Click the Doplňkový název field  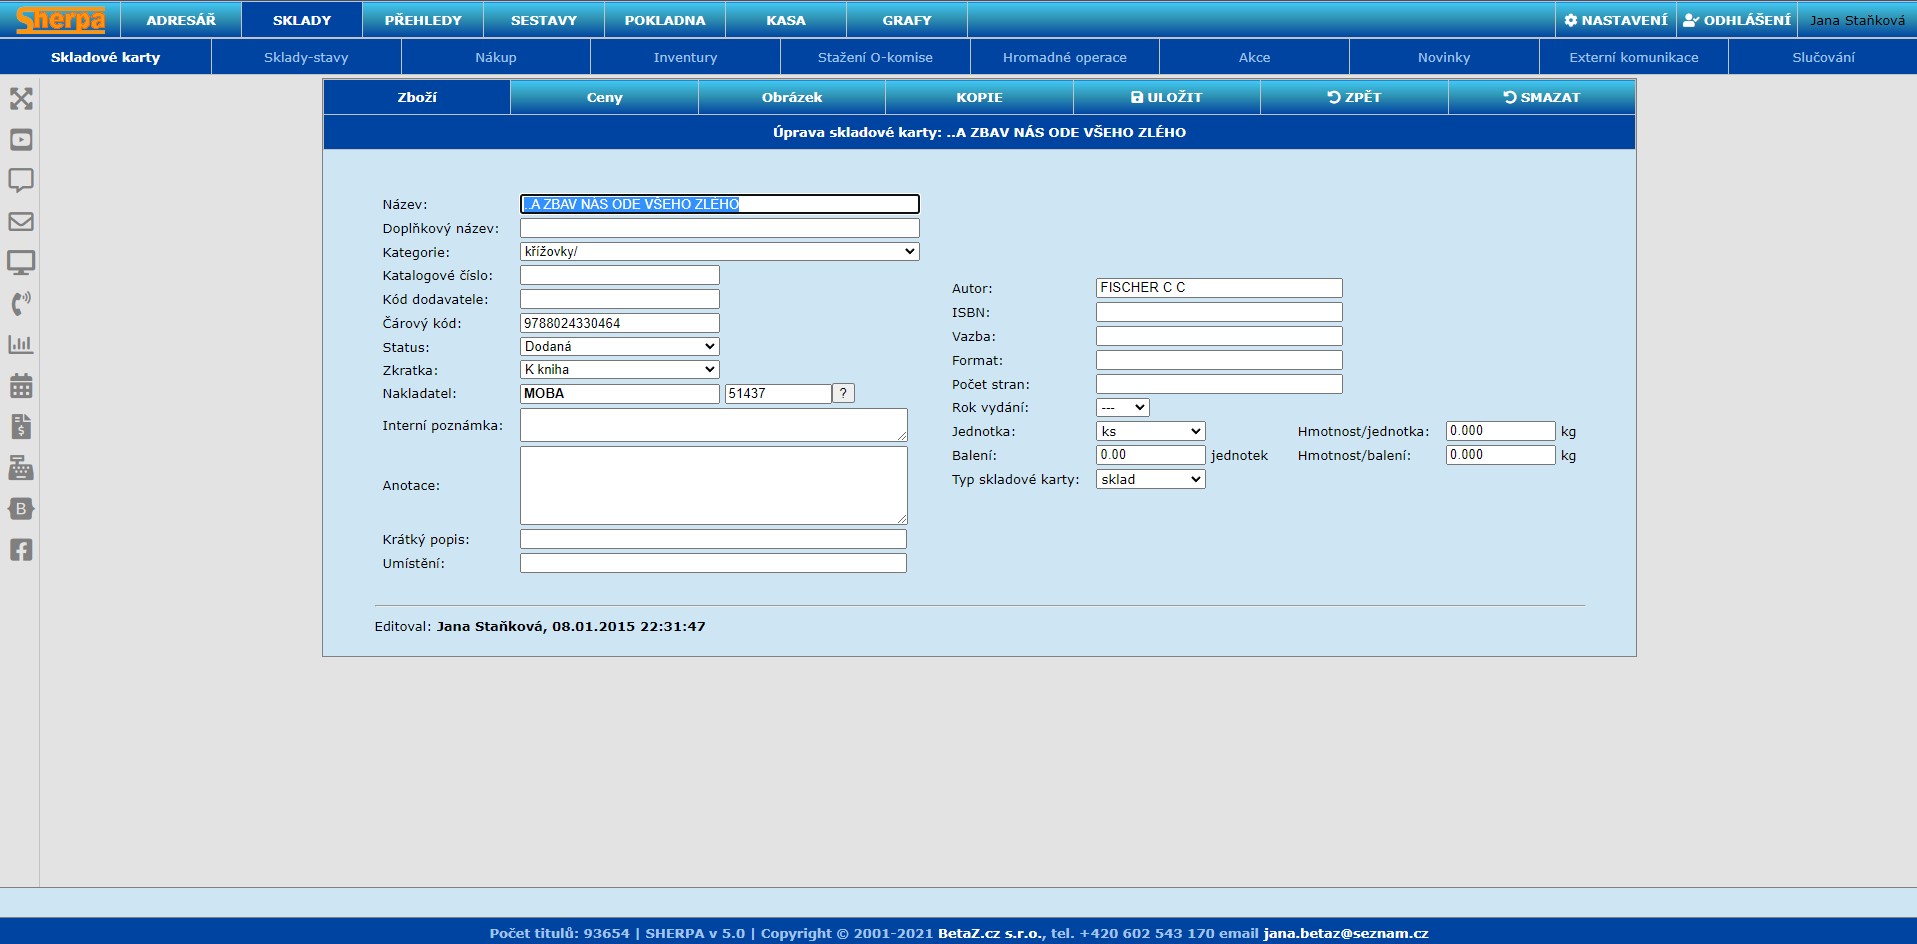pos(720,228)
